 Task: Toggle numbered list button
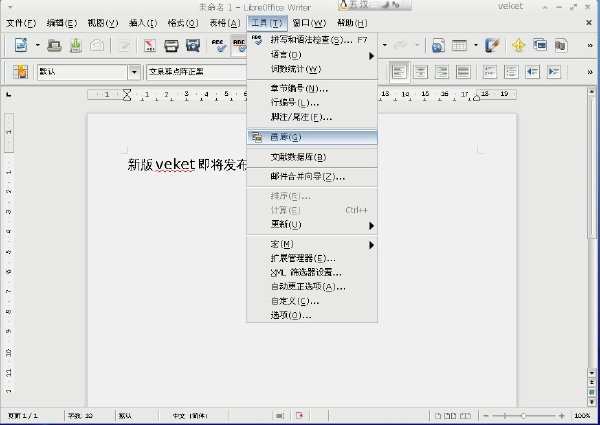click(x=489, y=72)
